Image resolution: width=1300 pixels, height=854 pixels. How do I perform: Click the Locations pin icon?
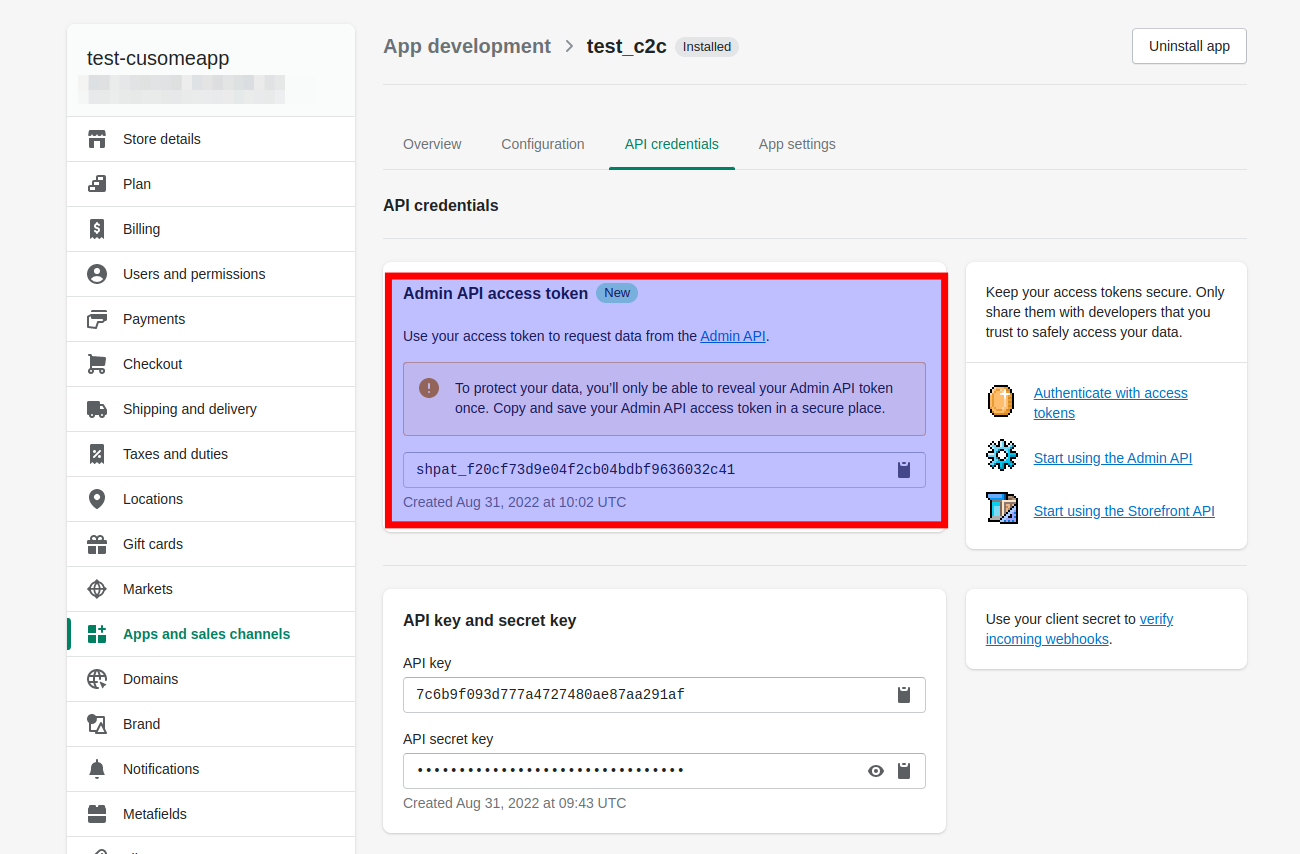click(97, 499)
